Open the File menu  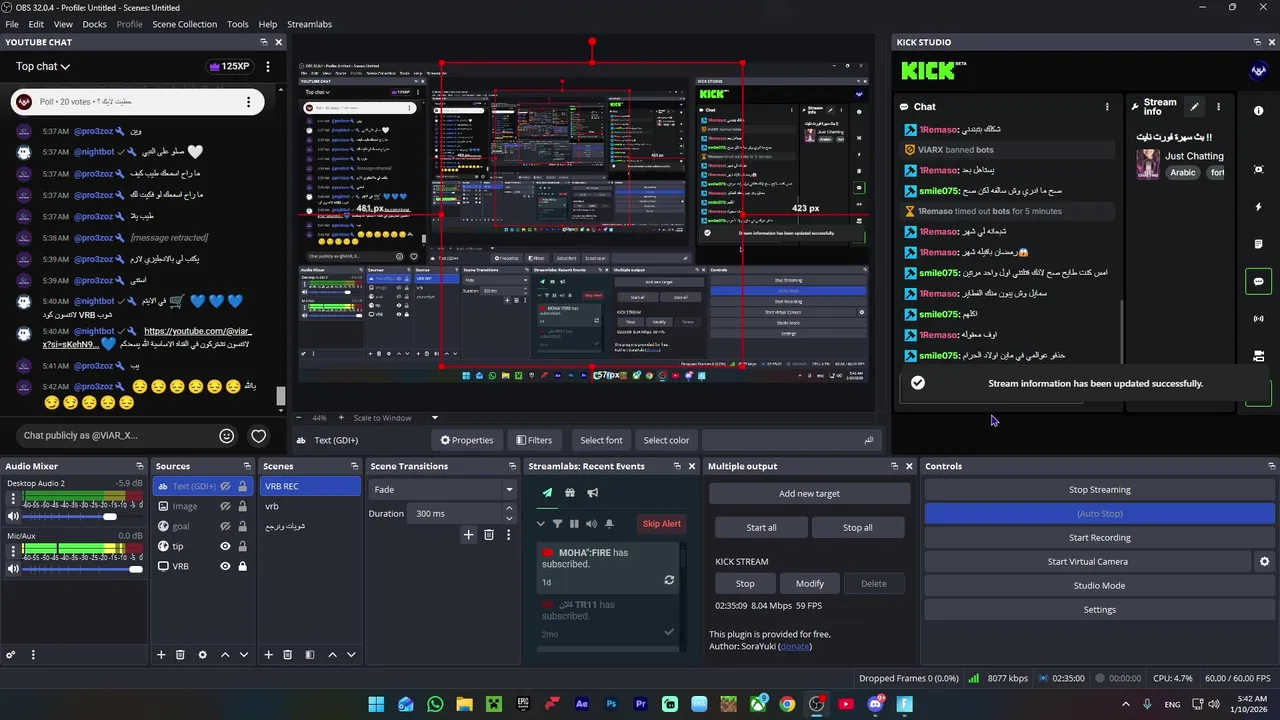(x=12, y=24)
